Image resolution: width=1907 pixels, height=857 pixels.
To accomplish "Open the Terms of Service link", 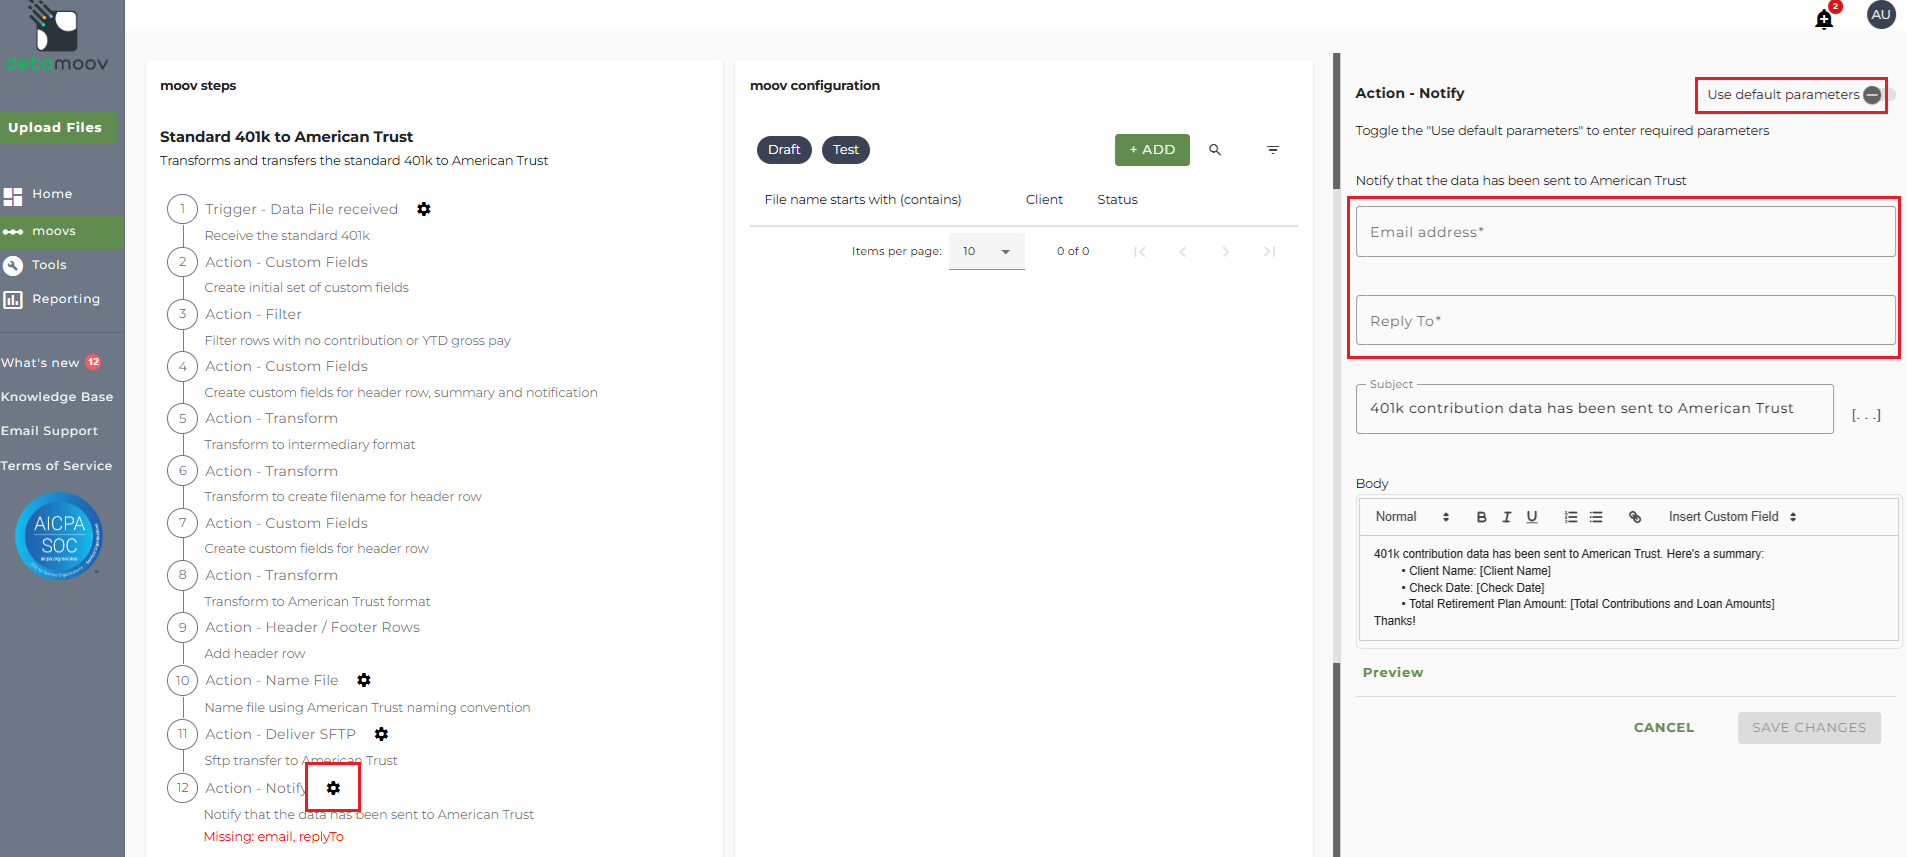I will [x=57, y=466].
